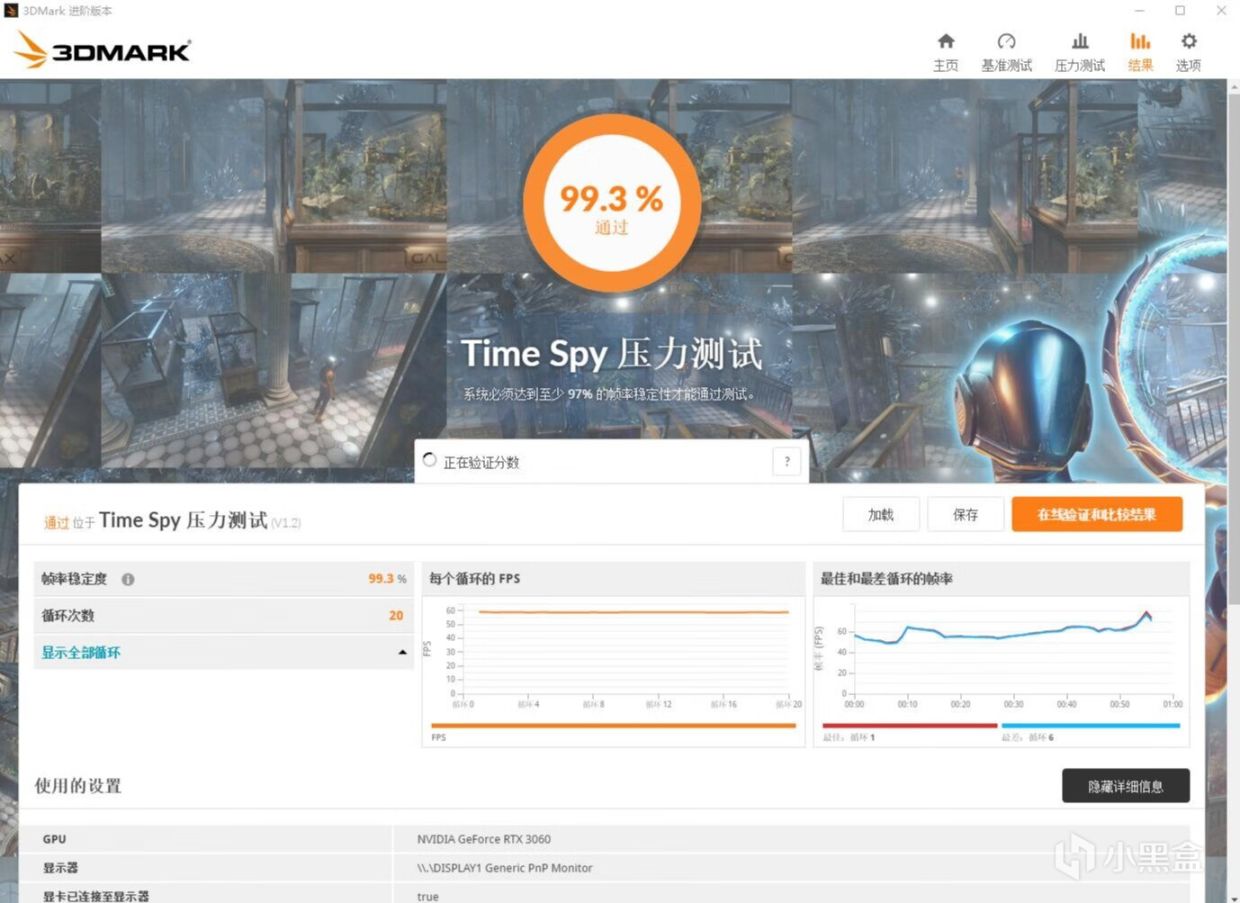
Task: Click the 保存 save button
Action: [965, 515]
